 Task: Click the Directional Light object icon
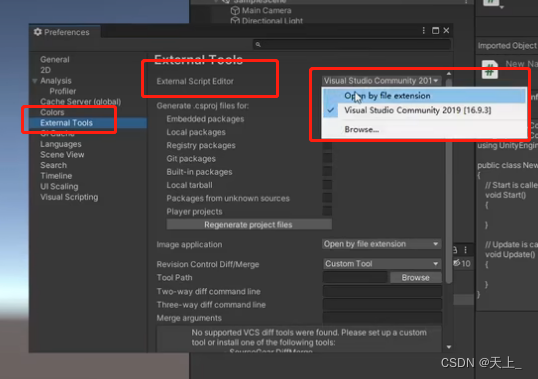(235, 21)
